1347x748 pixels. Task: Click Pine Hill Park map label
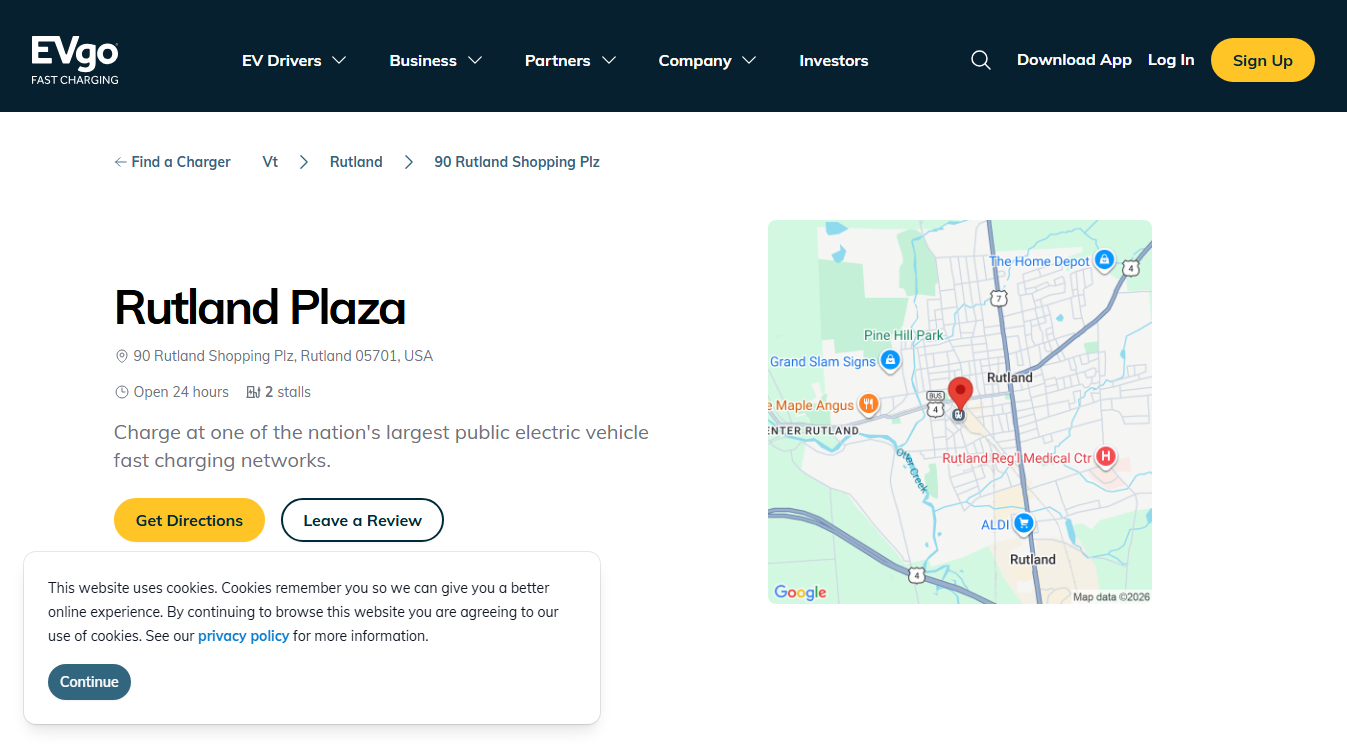[x=903, y=335]
